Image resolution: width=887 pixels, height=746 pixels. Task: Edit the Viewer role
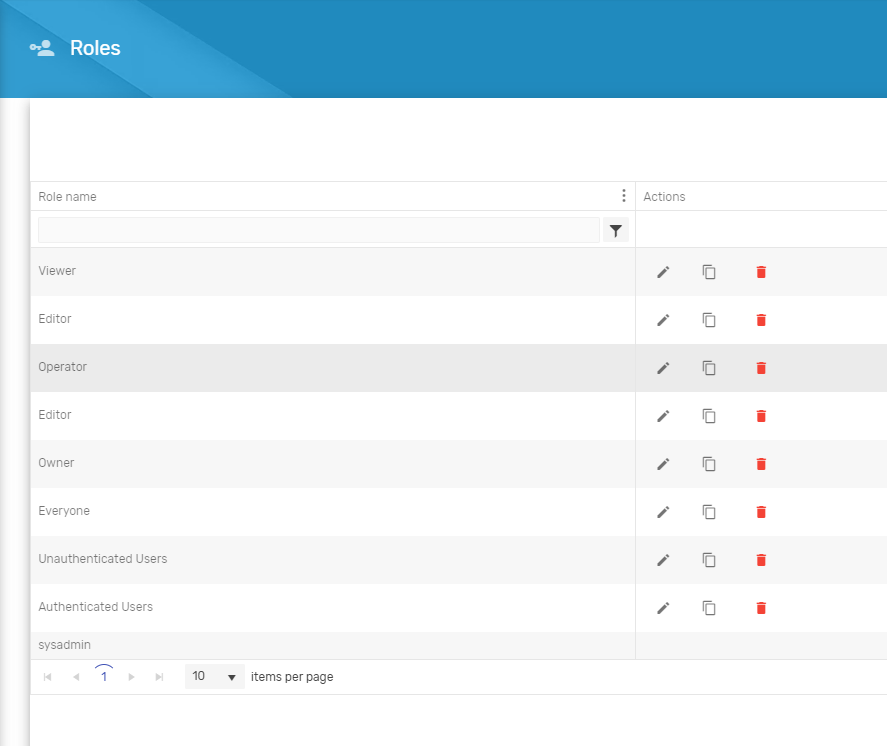tap(663, 272)
